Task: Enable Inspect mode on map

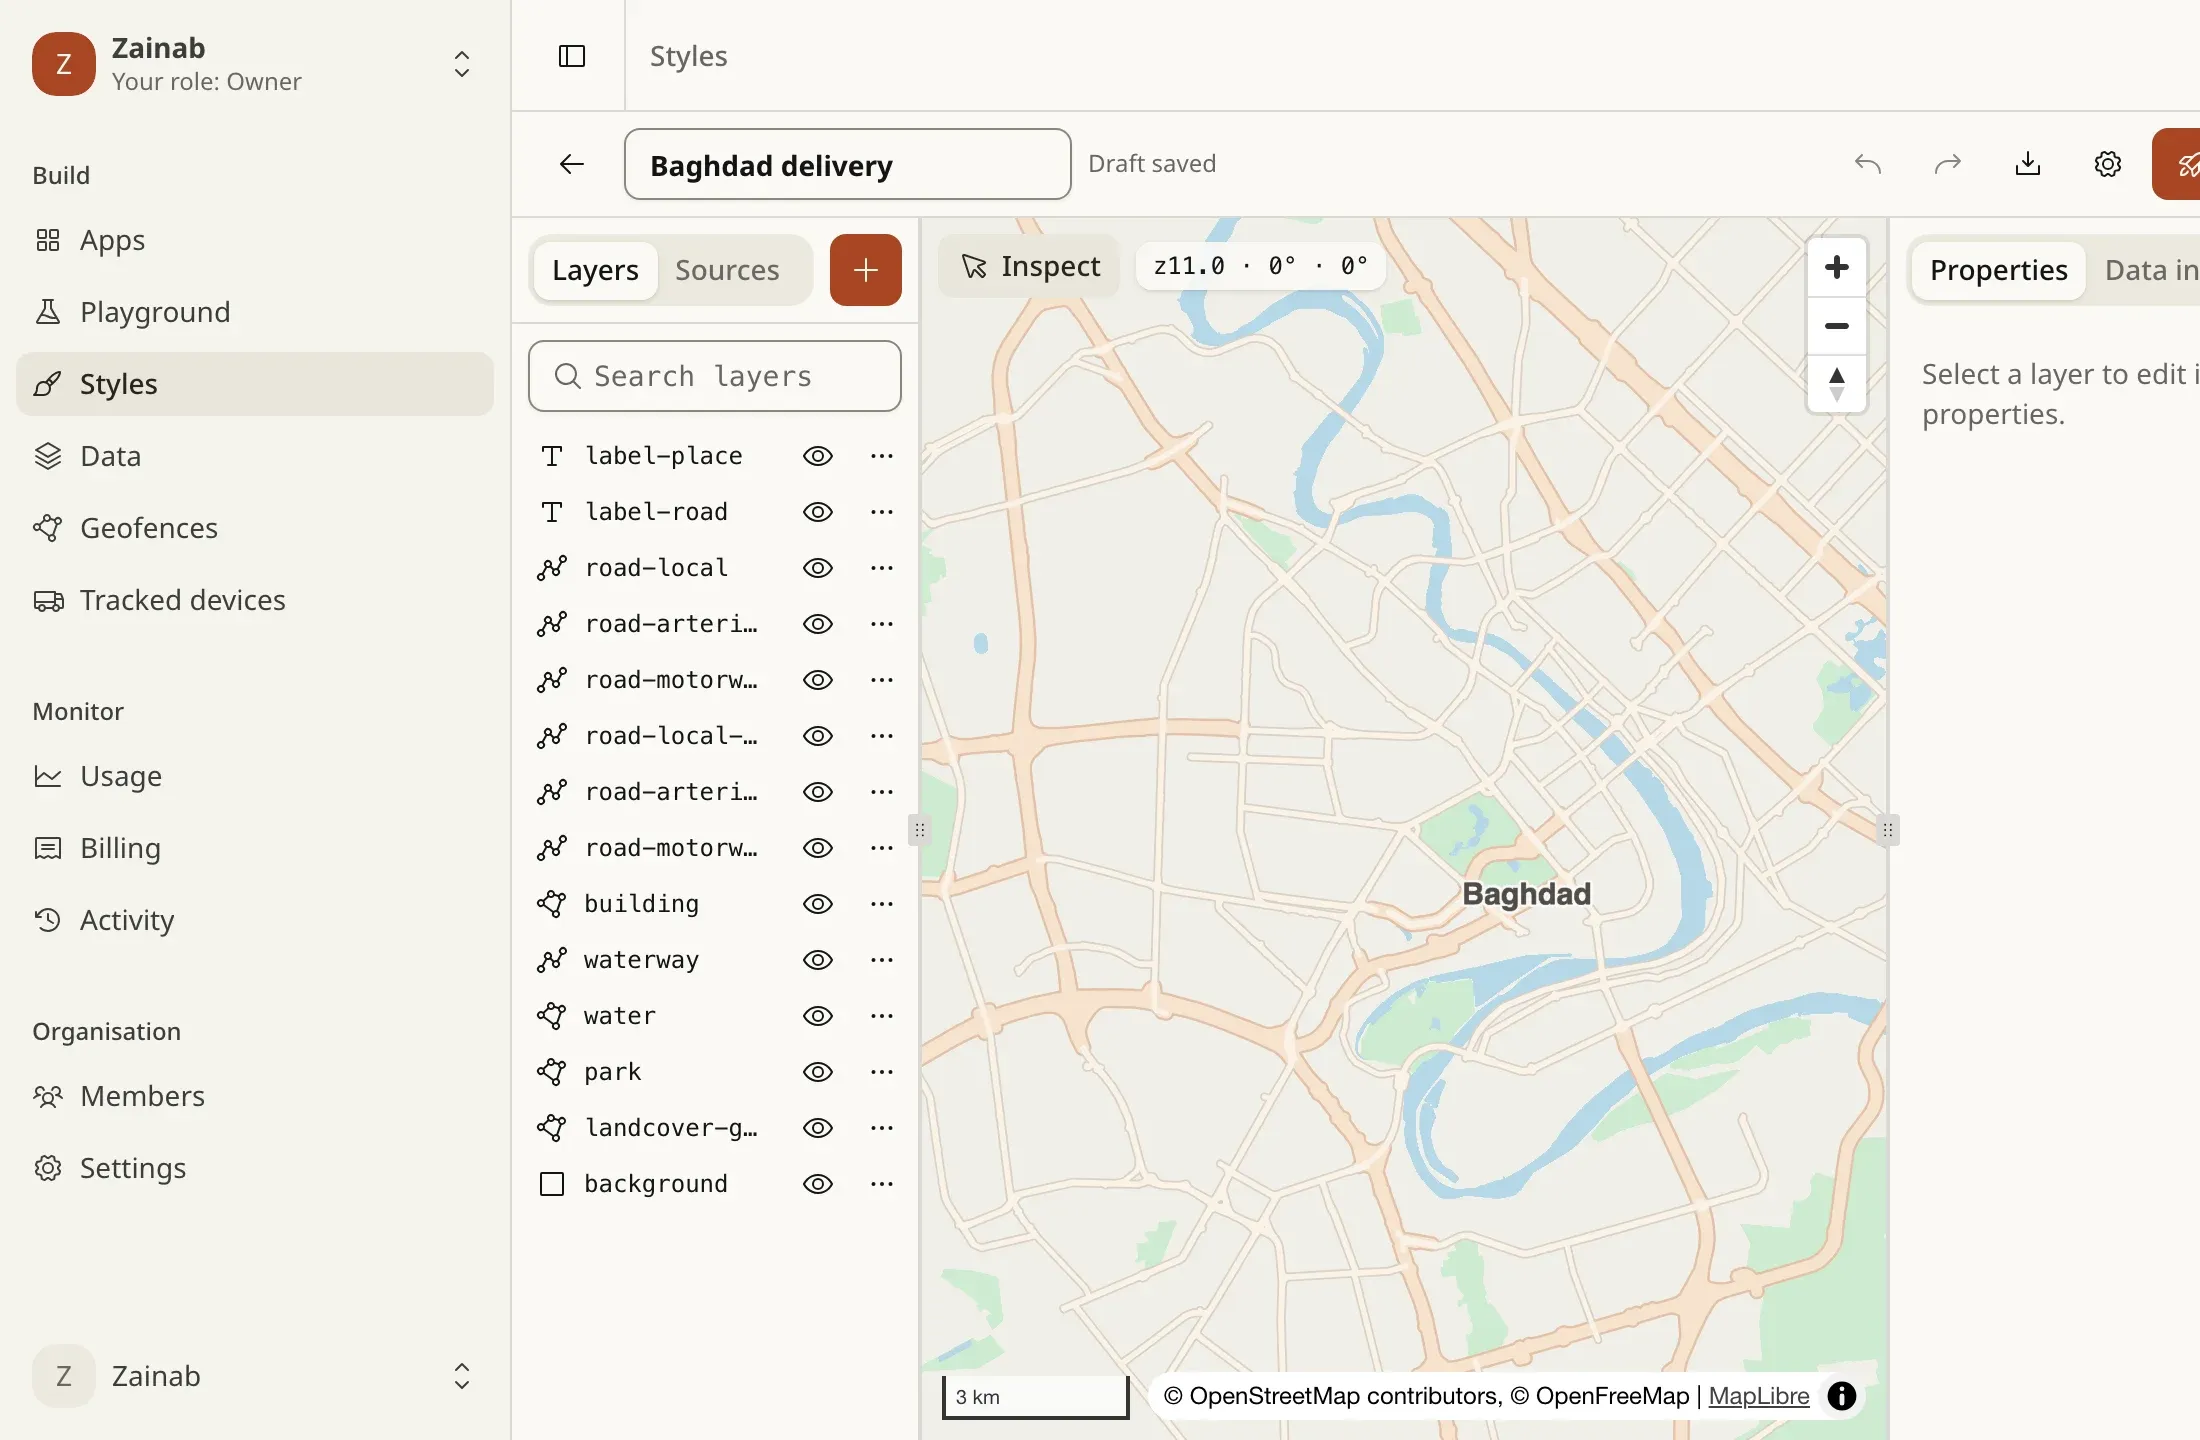Action: [x=1030, y=266]
